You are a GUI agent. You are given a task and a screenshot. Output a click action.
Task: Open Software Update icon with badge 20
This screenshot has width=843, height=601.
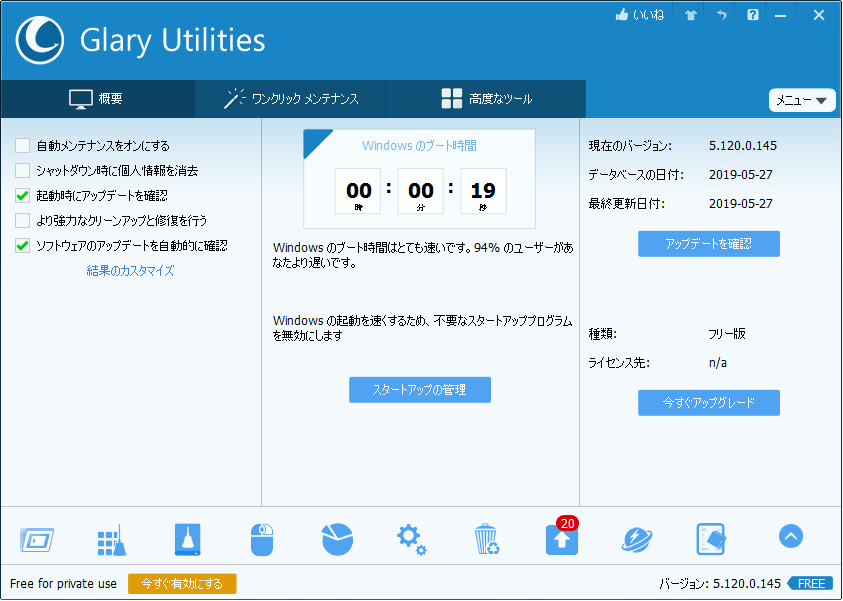point(562,538)
